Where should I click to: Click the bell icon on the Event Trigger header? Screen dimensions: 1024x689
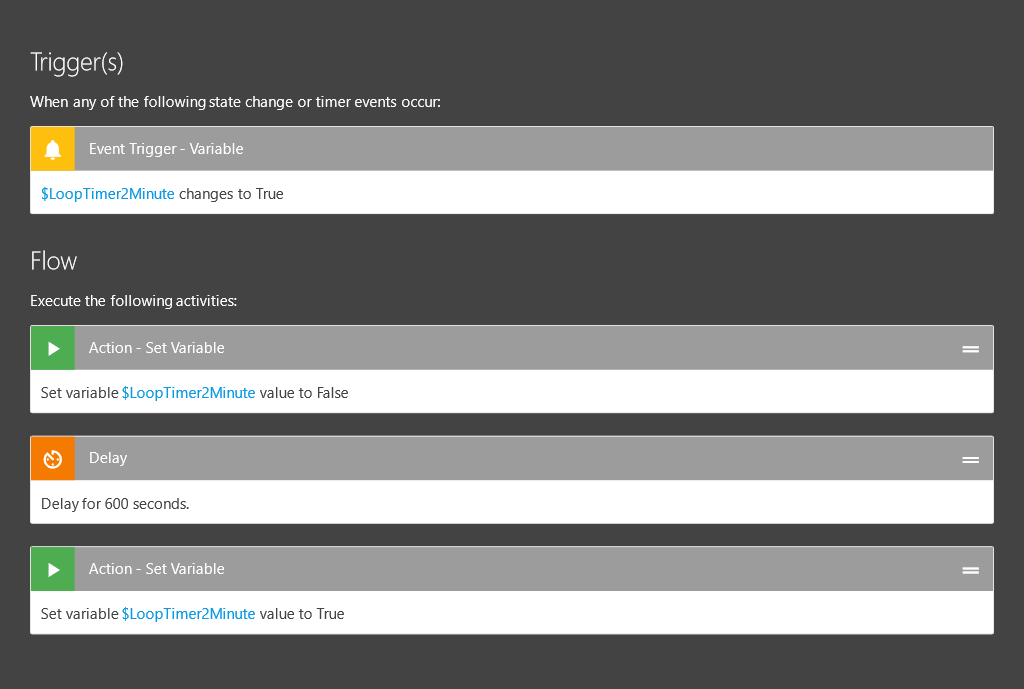(x=52, y=148)
